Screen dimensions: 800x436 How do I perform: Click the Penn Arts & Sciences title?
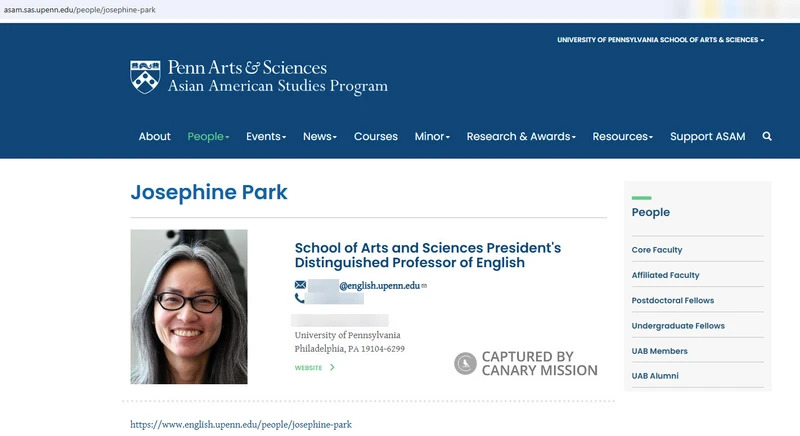coord(247,67)
